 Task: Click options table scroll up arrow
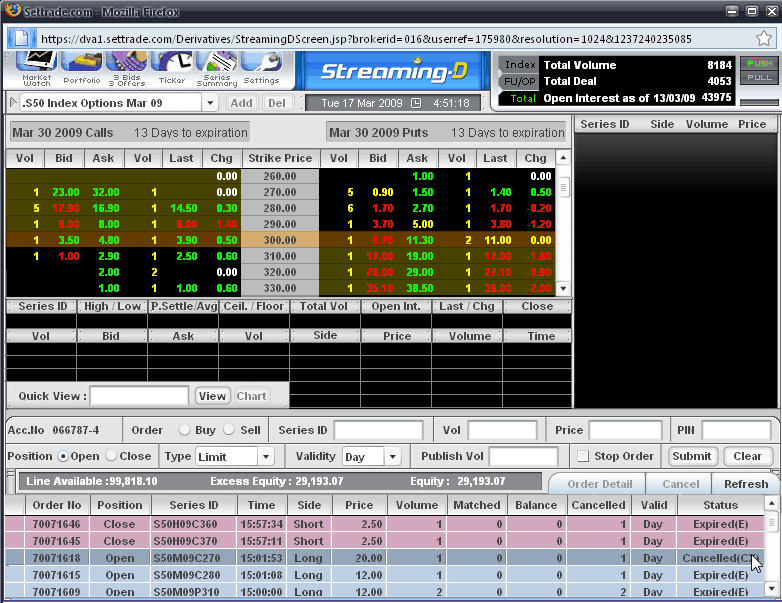(563, 158)
